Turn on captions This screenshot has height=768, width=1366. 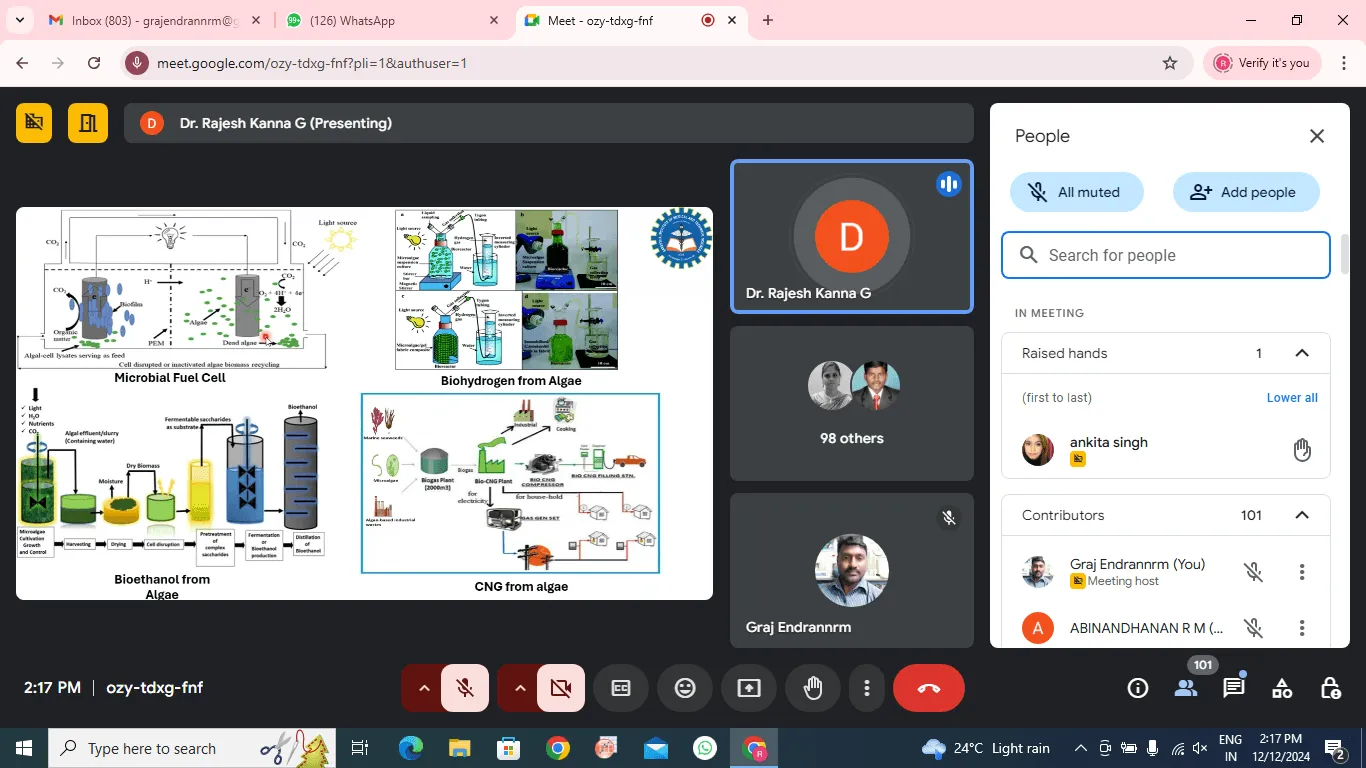point(621,688)
